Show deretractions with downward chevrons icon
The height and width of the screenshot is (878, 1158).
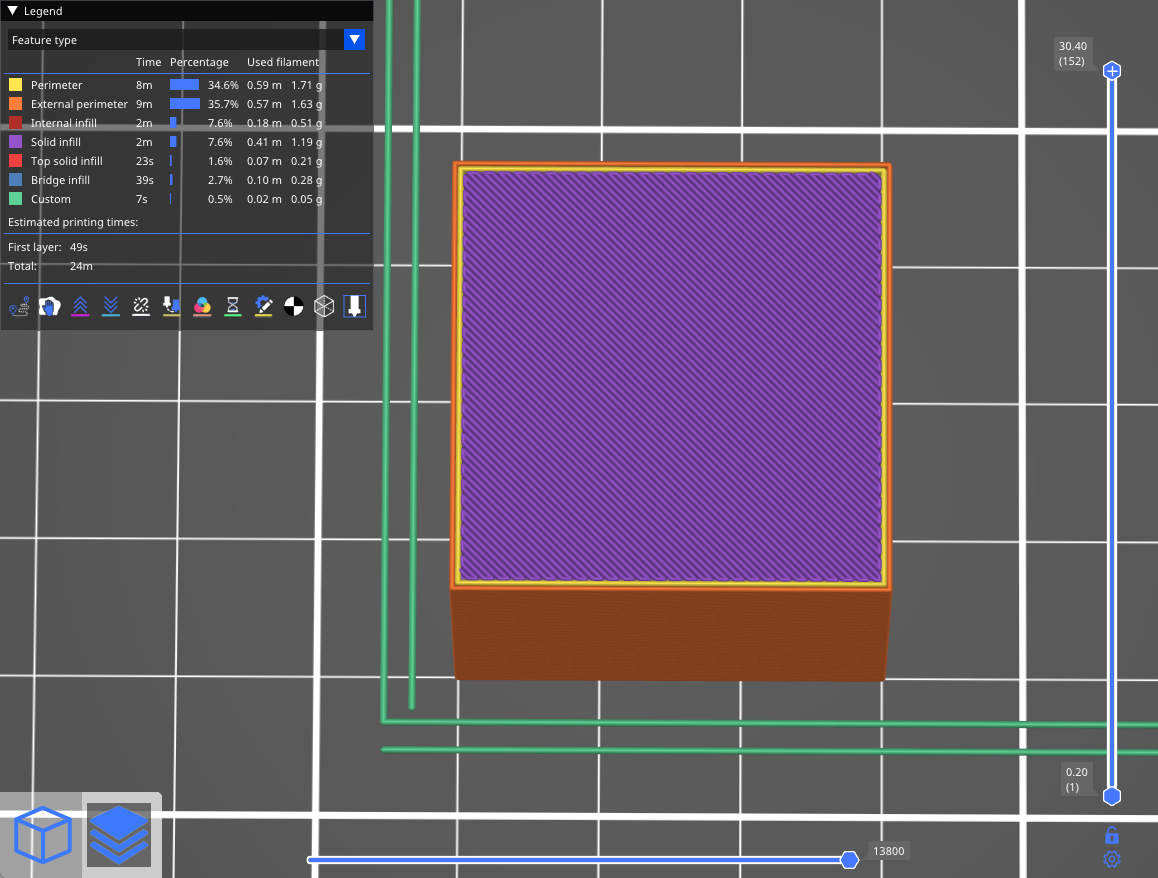(111, 307)
